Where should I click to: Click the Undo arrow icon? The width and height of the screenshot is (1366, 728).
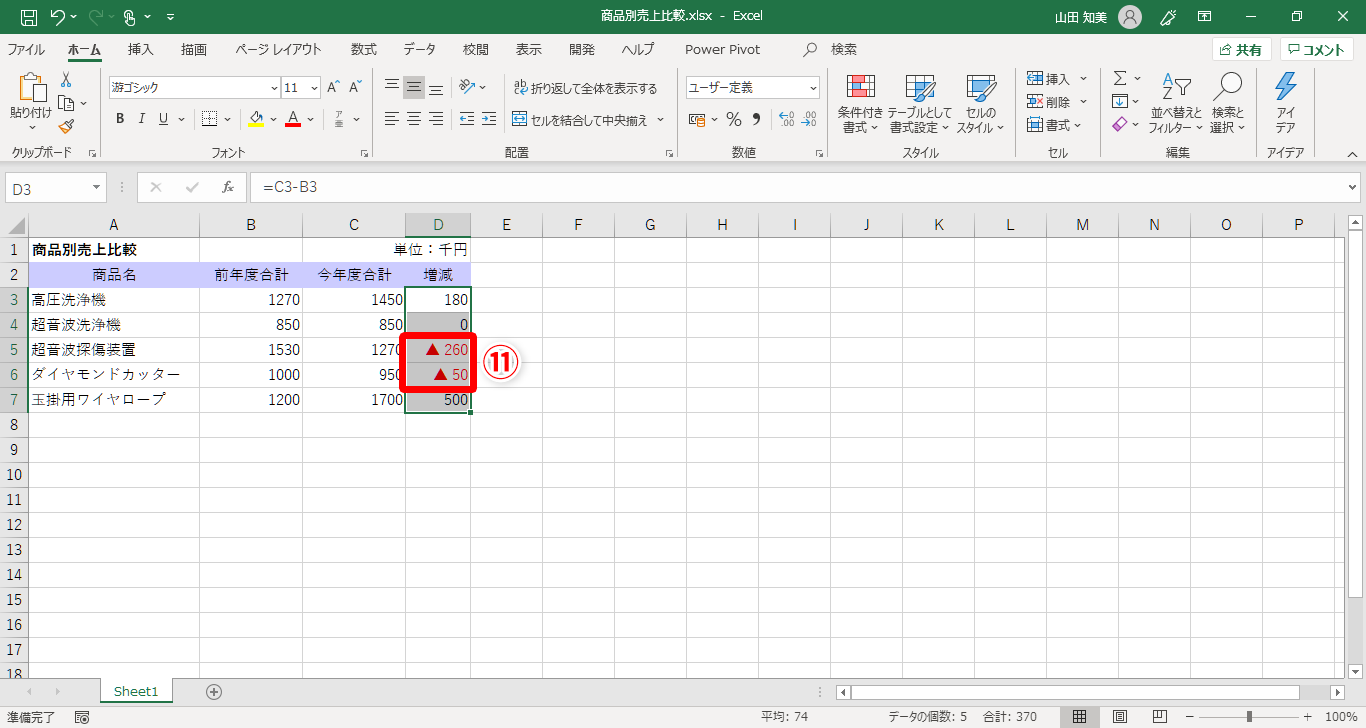(57, 16)
